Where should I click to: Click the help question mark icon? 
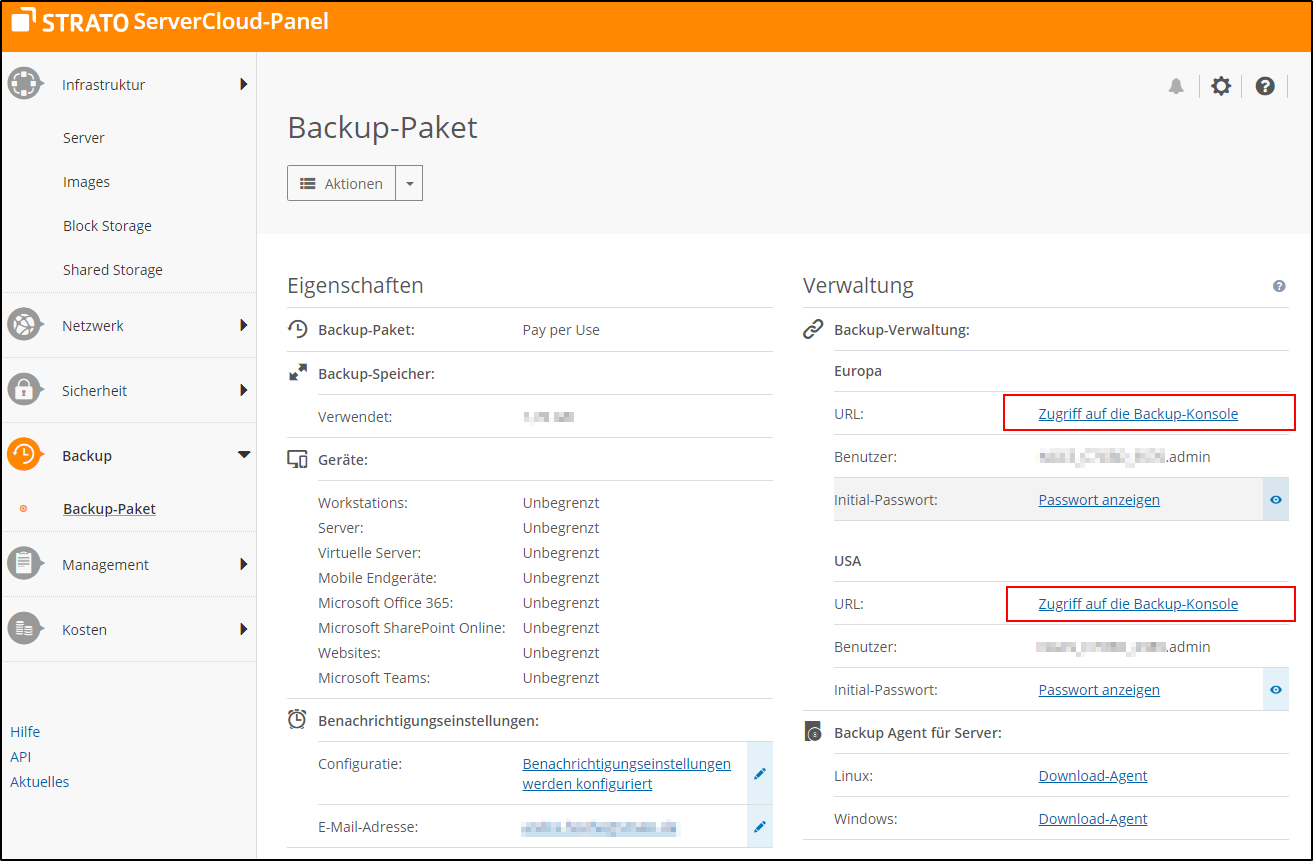(x=1265, y=86)
